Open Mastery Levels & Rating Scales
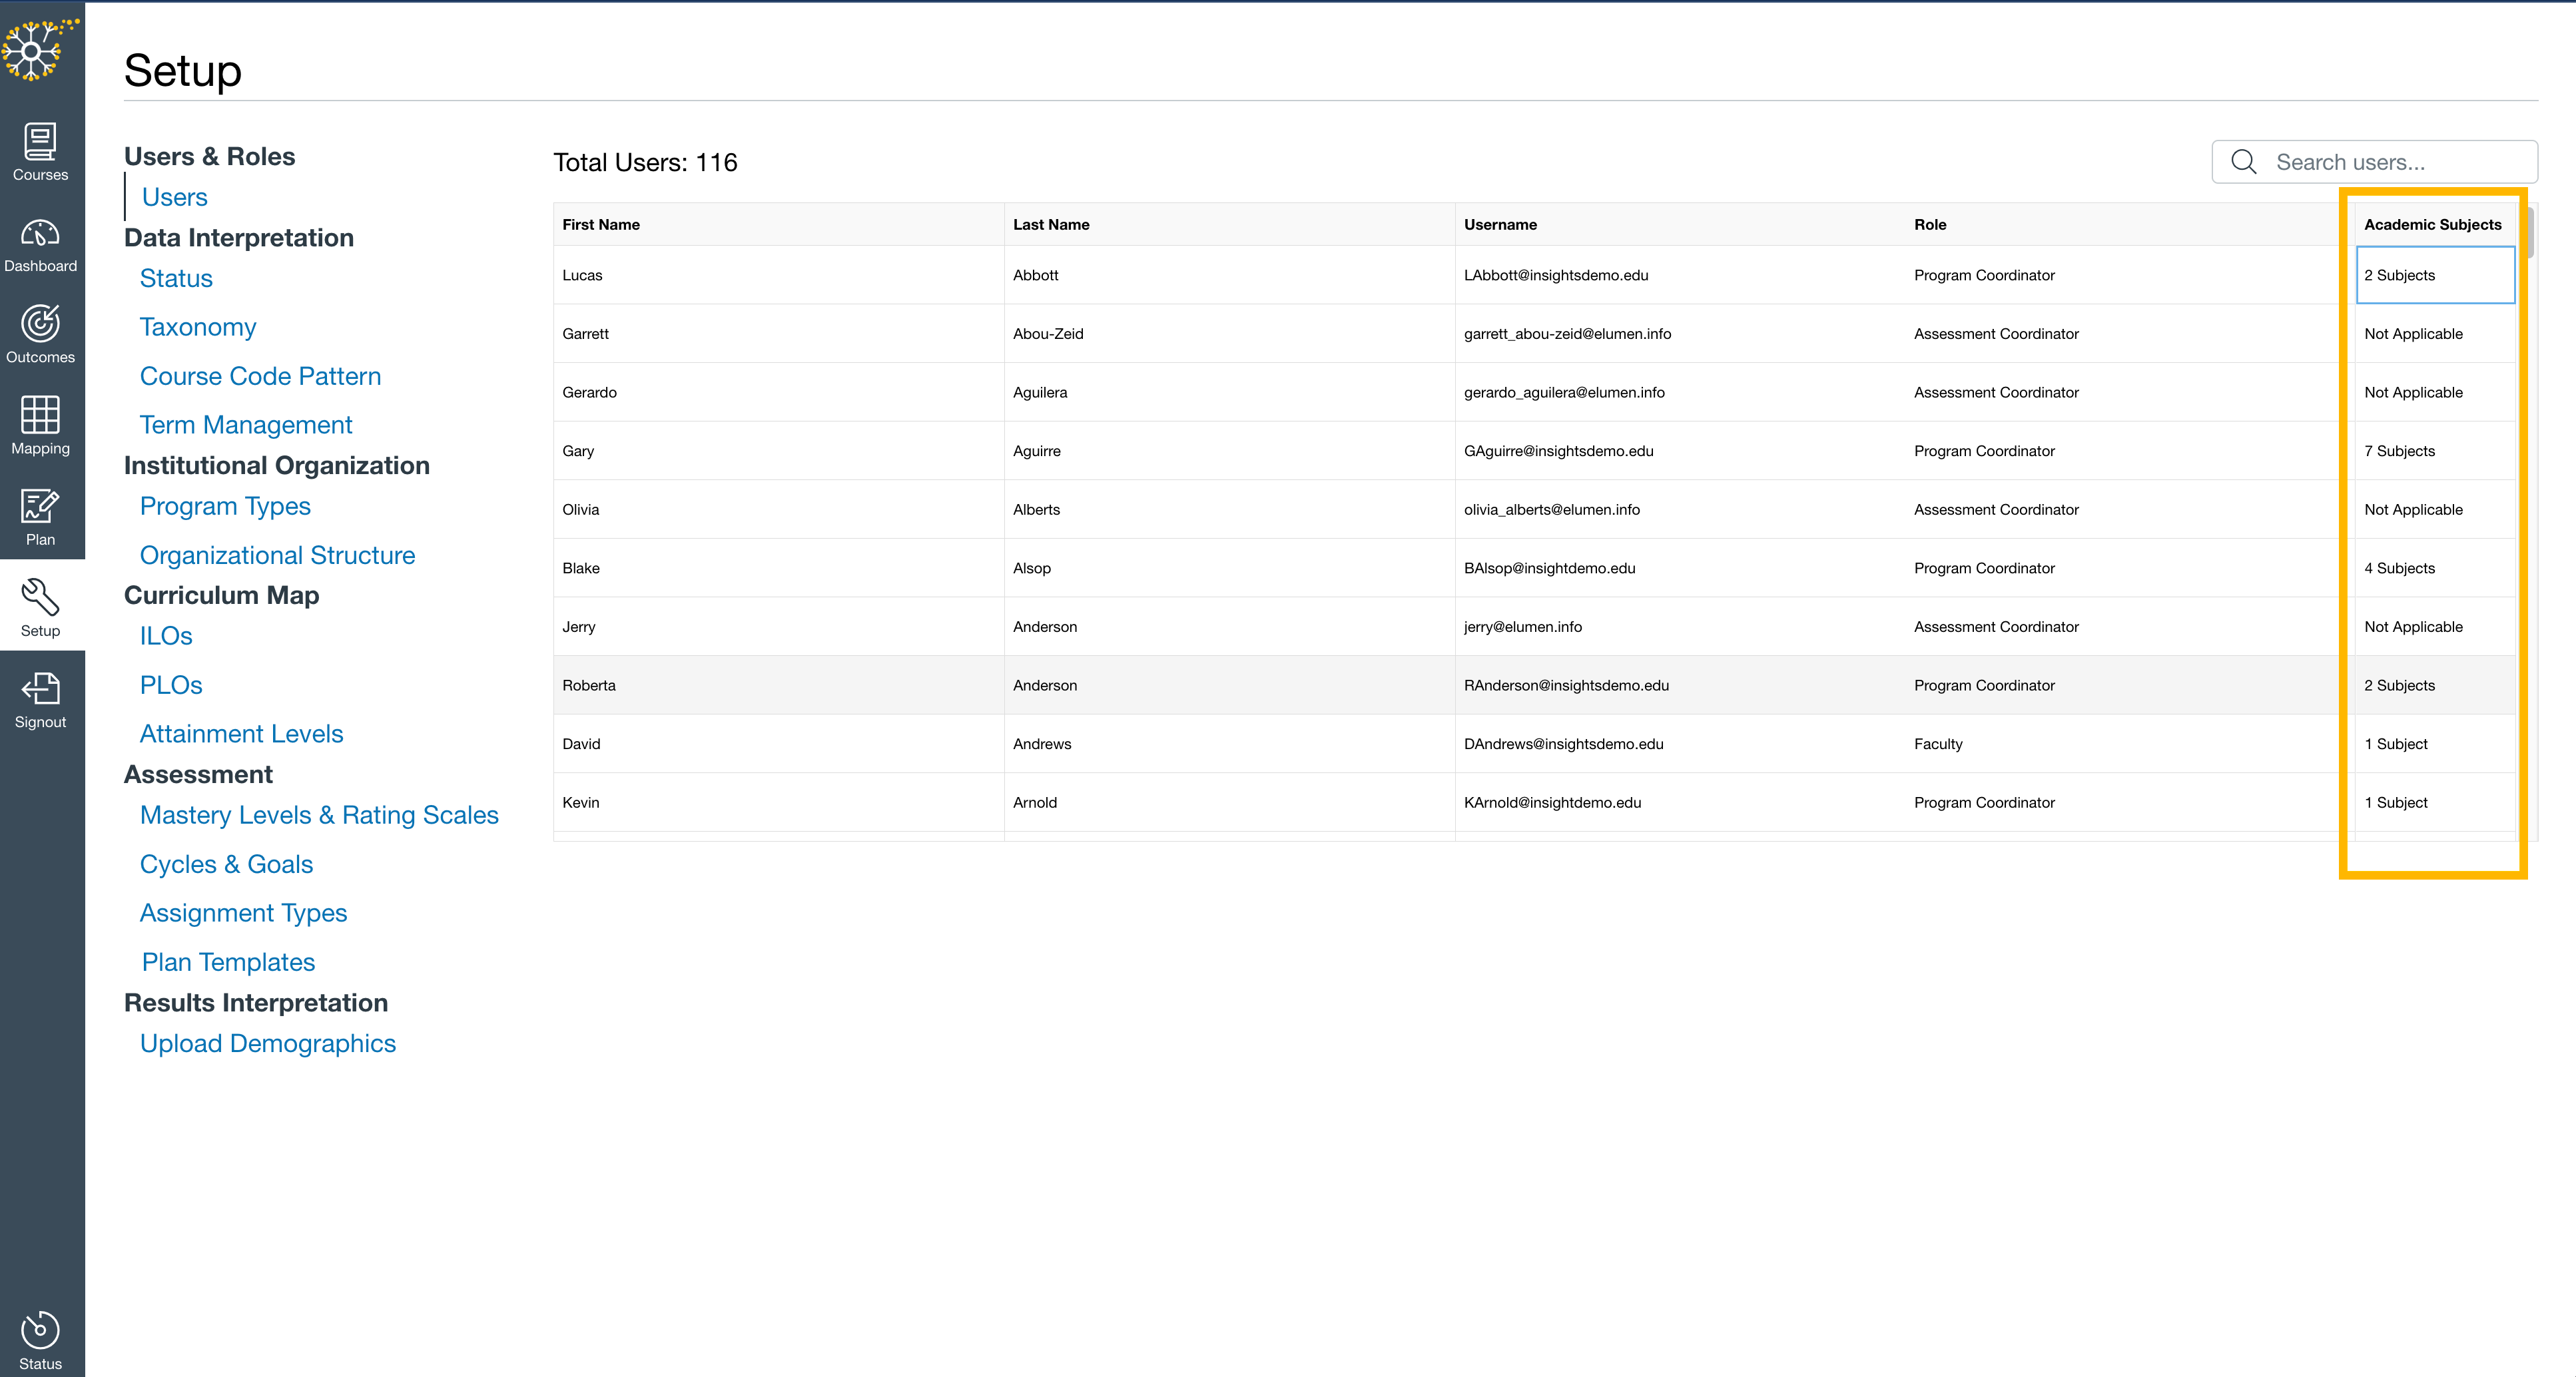Viewport: 2576px width, 1377px height. (319, 815)
